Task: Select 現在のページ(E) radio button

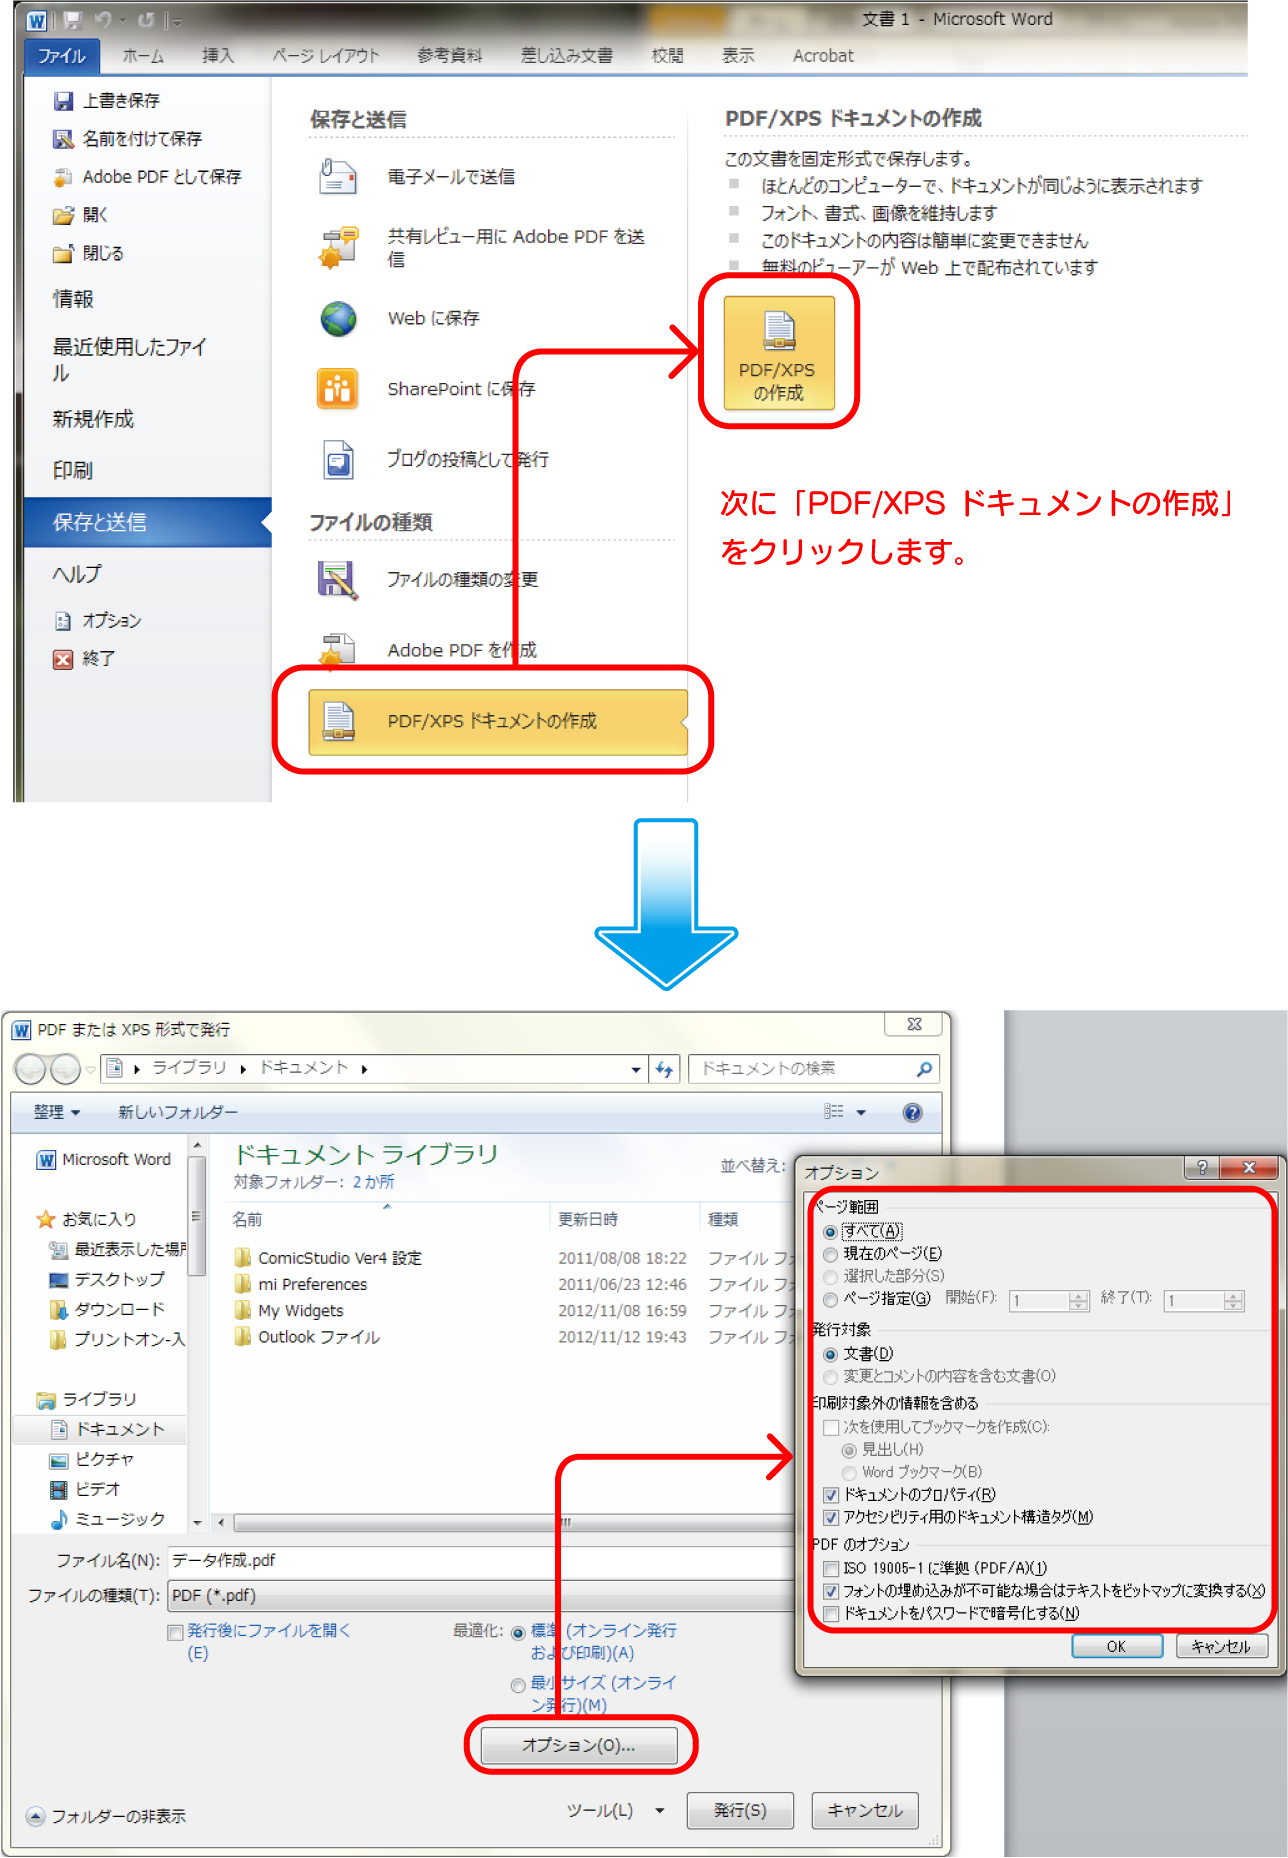Action: (830, 1254)
